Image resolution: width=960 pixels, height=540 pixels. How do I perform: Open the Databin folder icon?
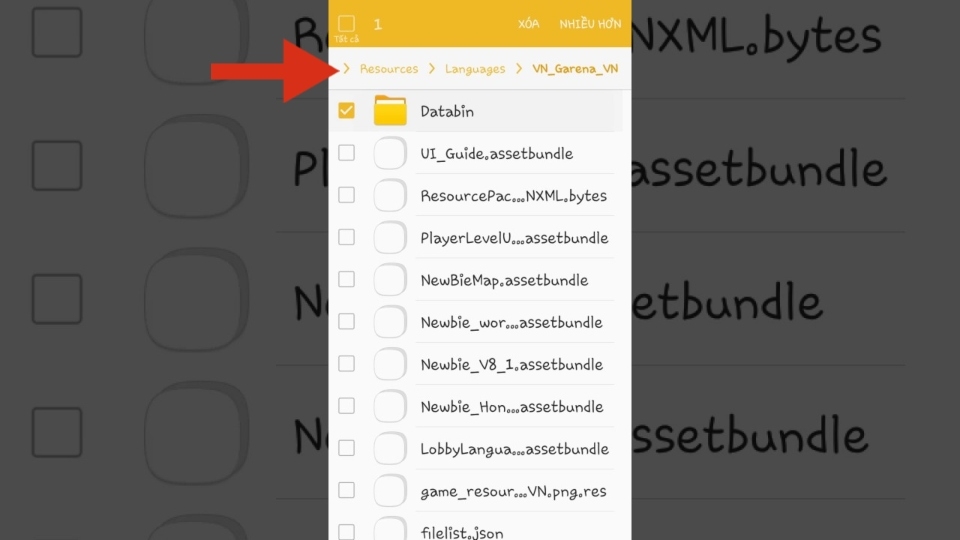(390, 110)
